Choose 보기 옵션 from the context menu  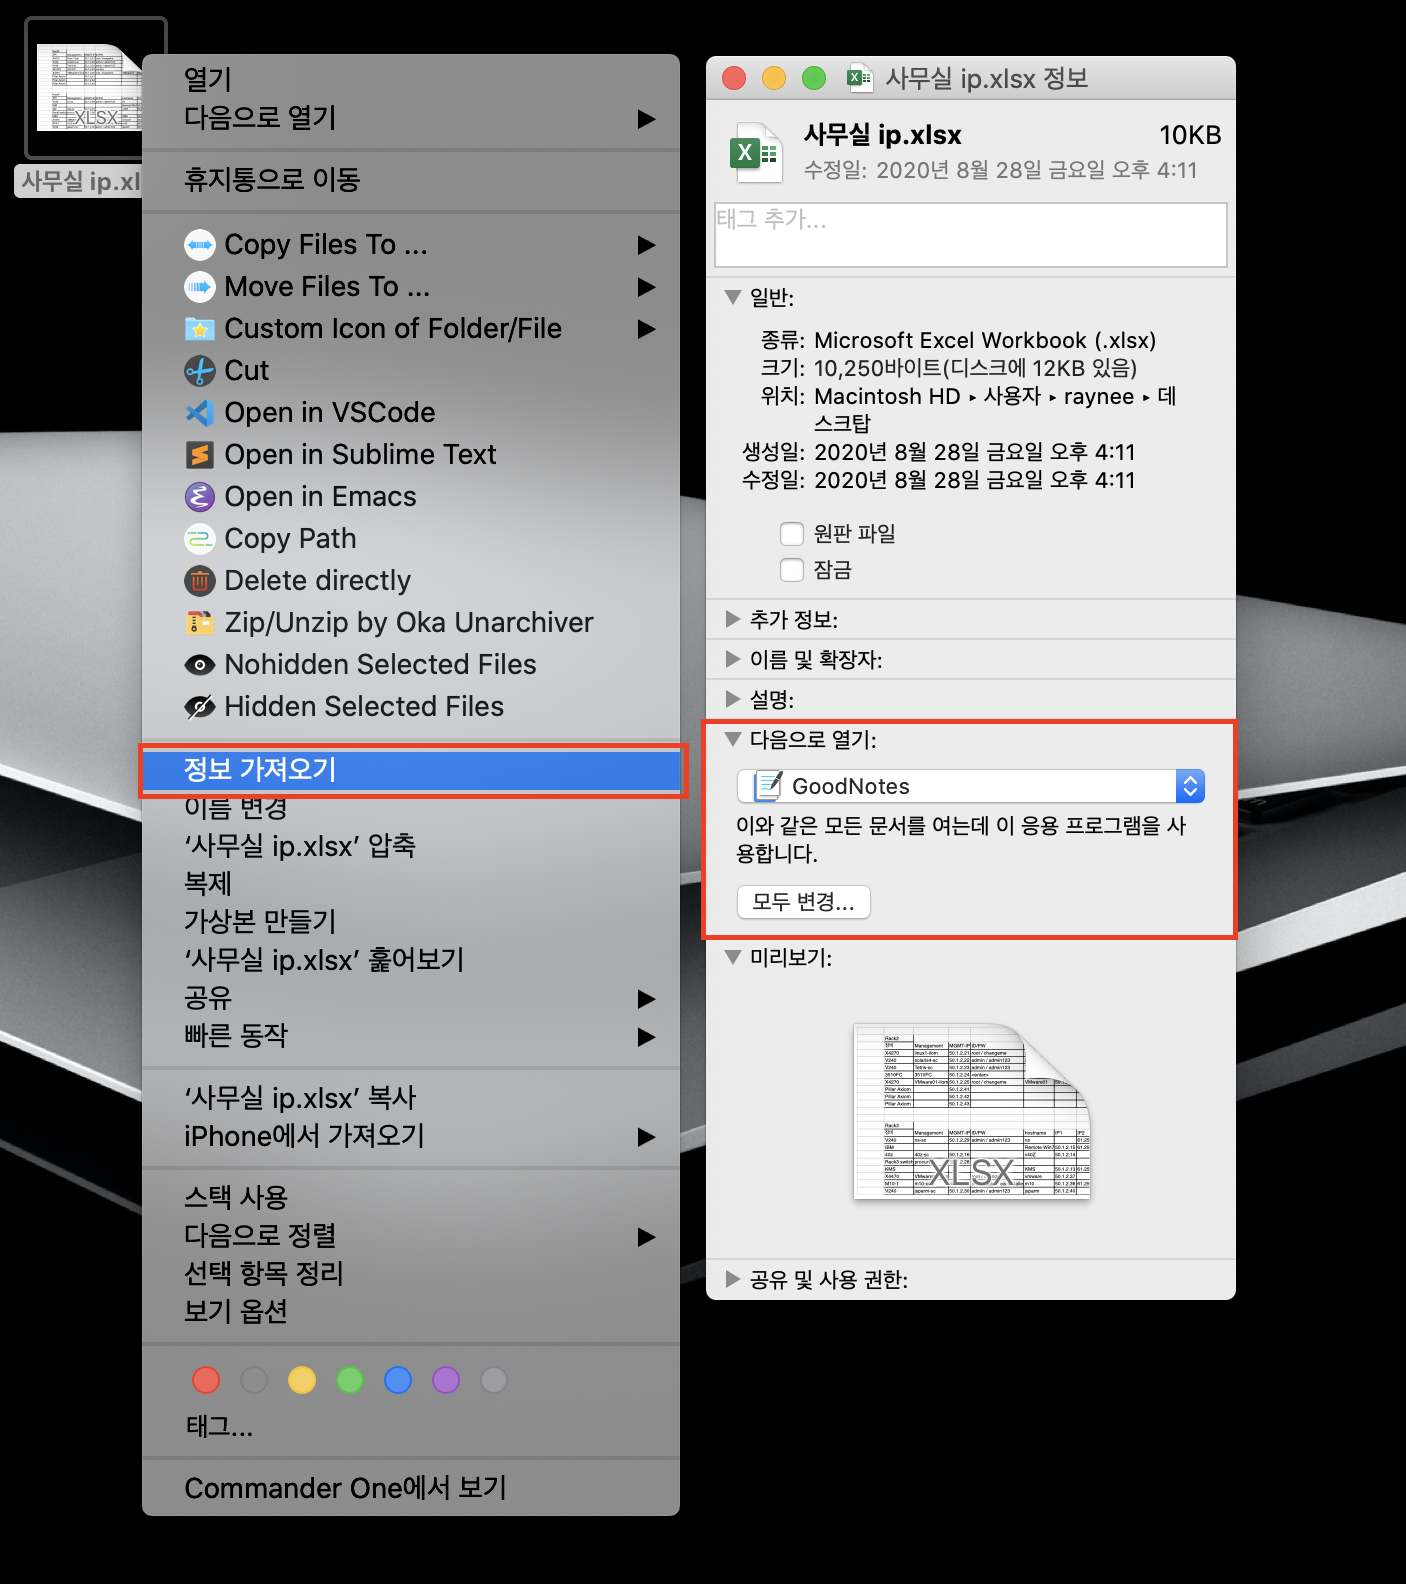(411, 1312)
